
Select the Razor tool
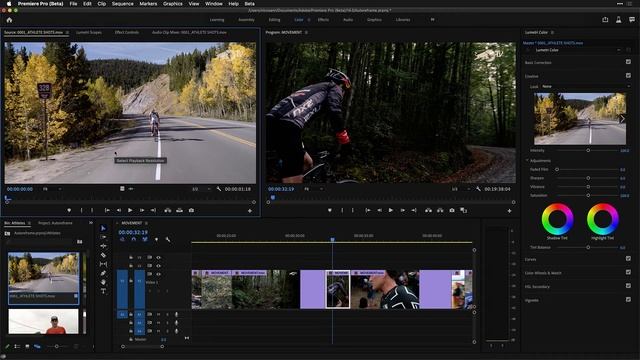coord(103,255)
